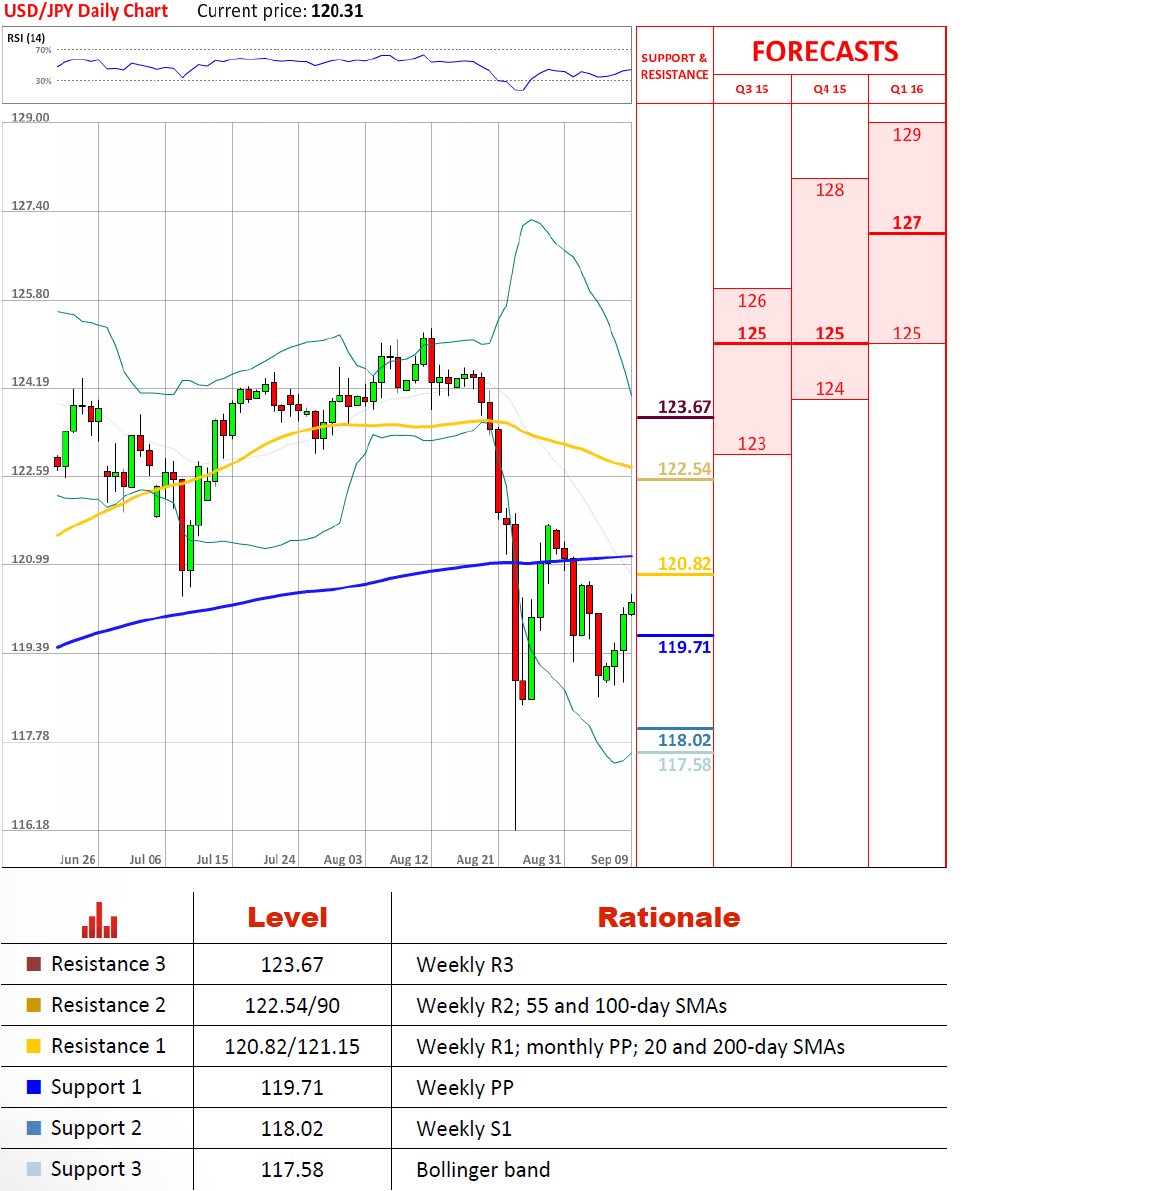The image size is (1152, 1191).
Task: Click the 123 forecast value in Q3 15
Action: point(752,444)
